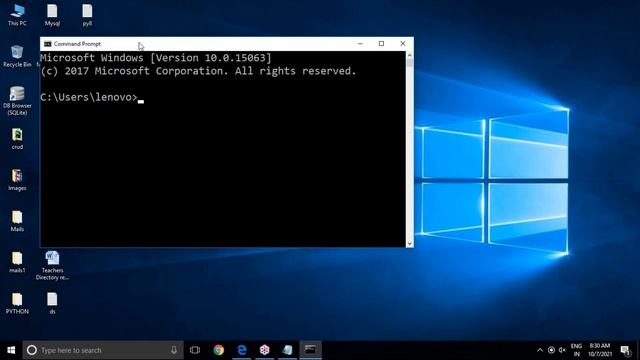Select the pyll file icon
Image resolution: width=640 pixels, height=360 pixels.
pyautogui.click(x=87, y=15)
